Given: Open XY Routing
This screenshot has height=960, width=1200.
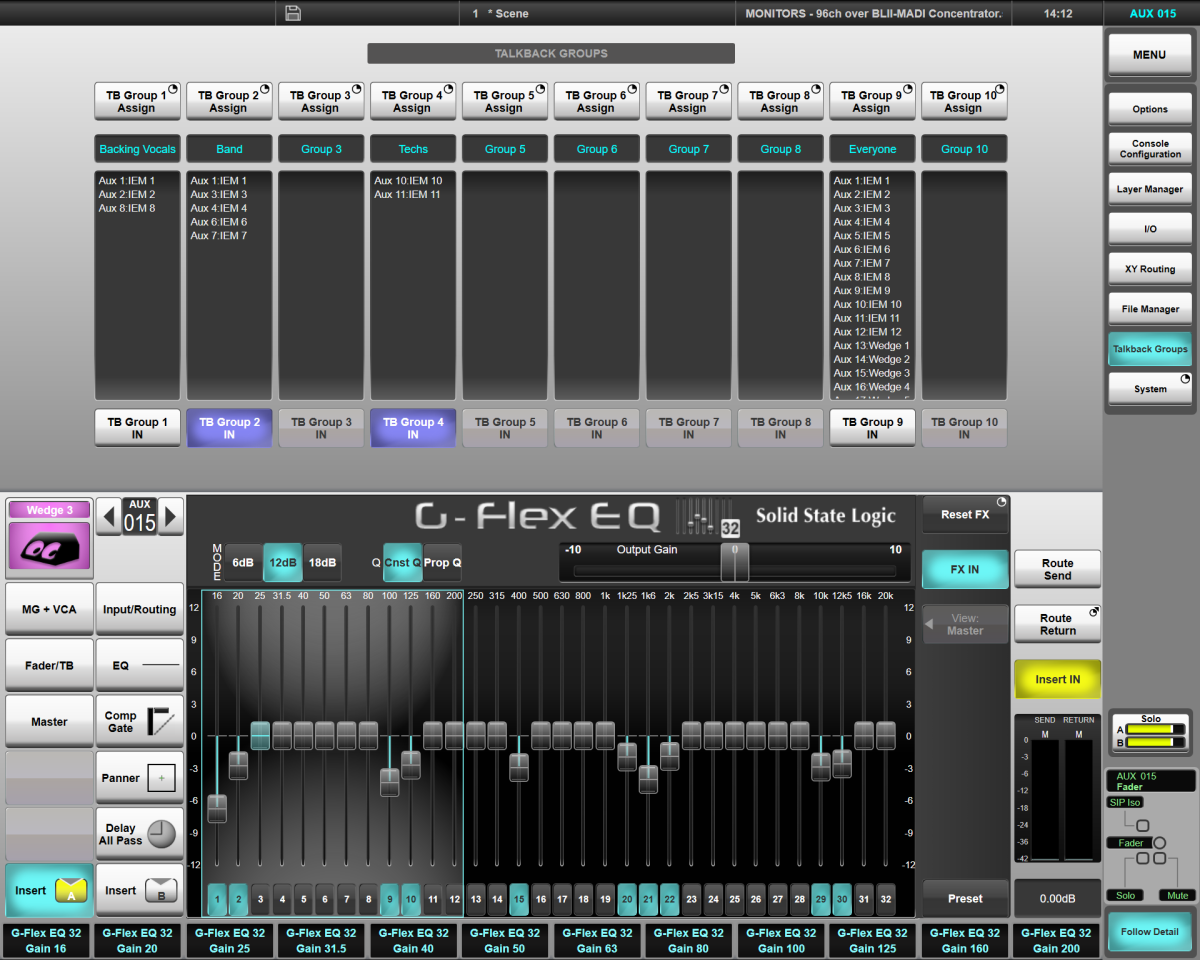Looking at the screenshot, I should (1150, 269).
